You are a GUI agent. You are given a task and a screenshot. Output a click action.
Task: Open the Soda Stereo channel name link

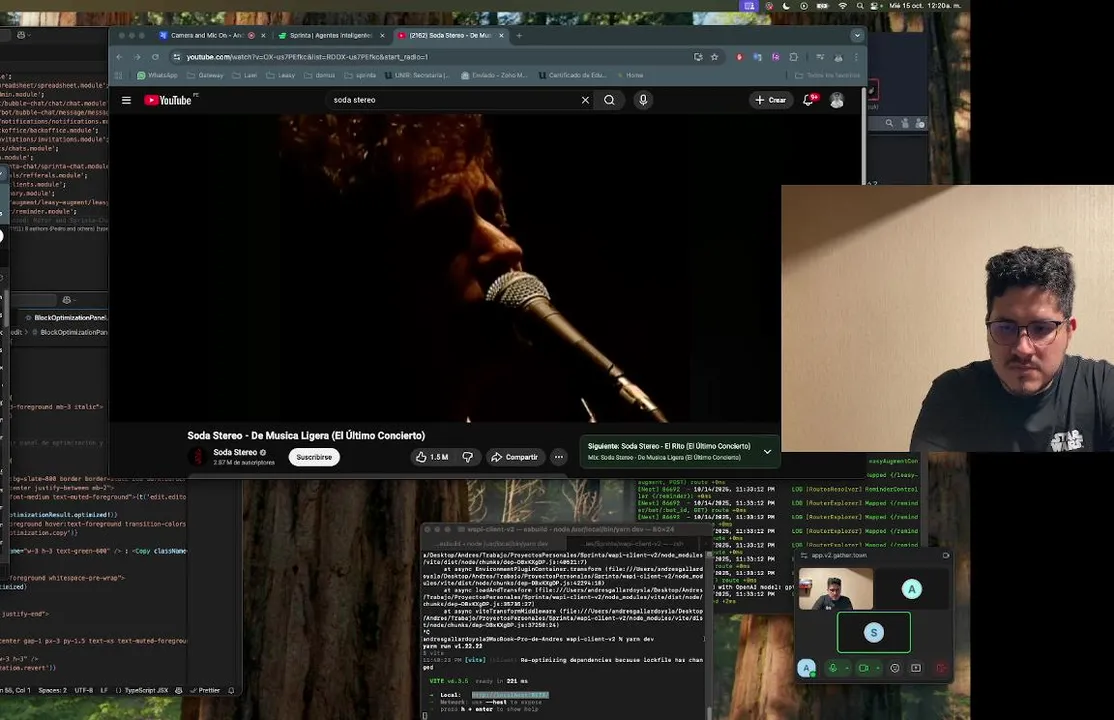[235, 452]
